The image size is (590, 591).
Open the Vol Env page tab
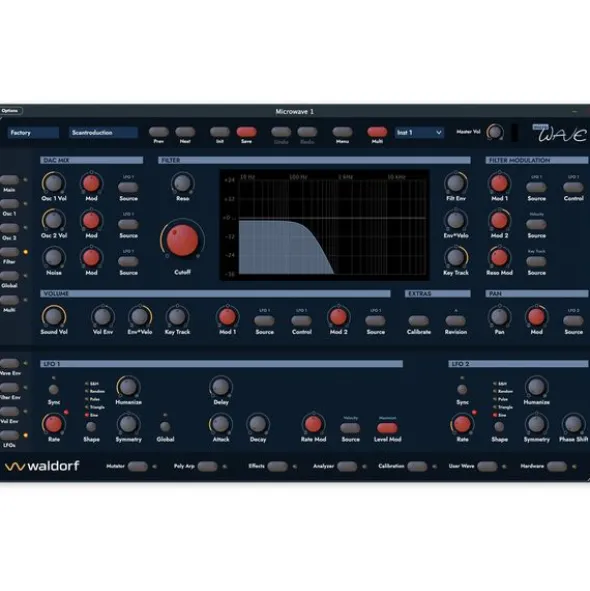pyautogui.click(x=9, y=412)
